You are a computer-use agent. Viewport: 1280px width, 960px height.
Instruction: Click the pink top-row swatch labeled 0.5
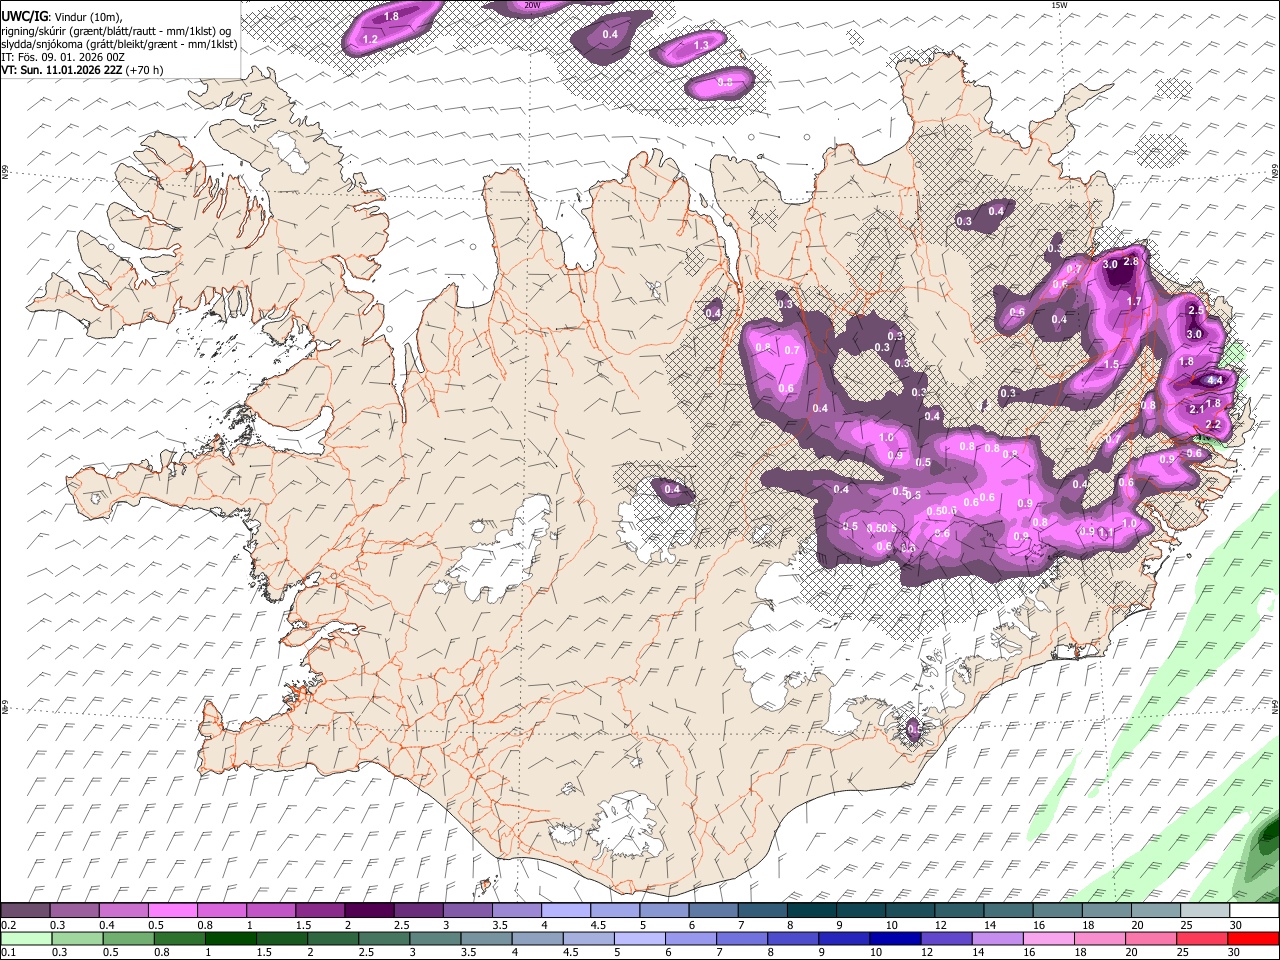(172, 911)
